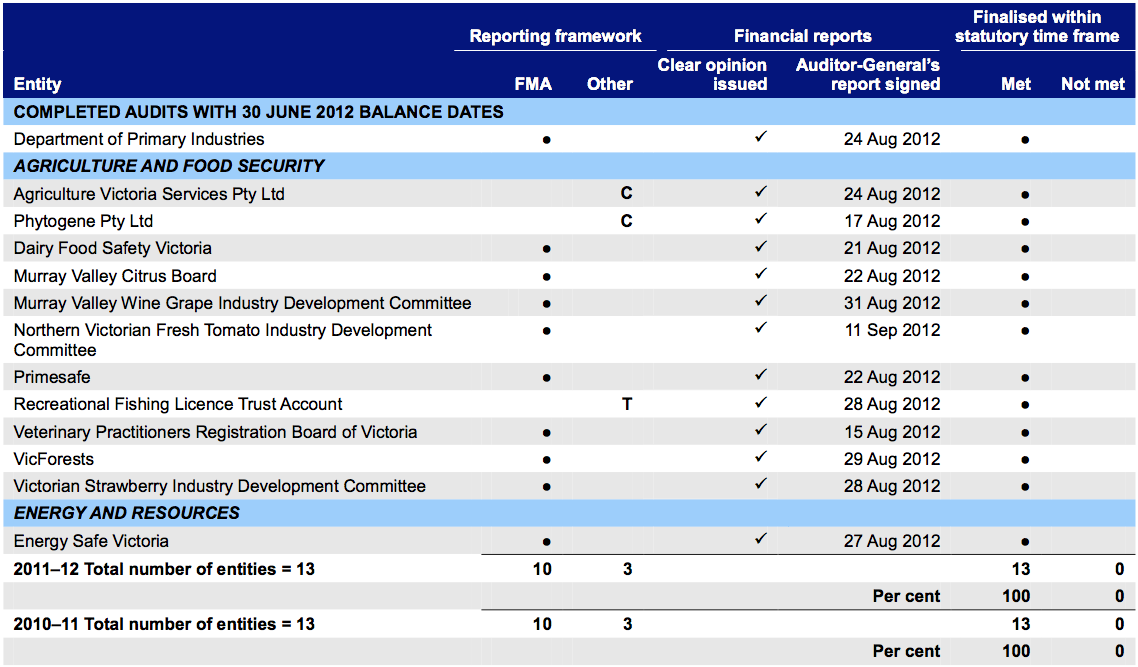This screenshot has height=667, width=1138.
Task: Click the "ENERGY AND RESOURCES" section heading
Action: click(x=126, y=513)
